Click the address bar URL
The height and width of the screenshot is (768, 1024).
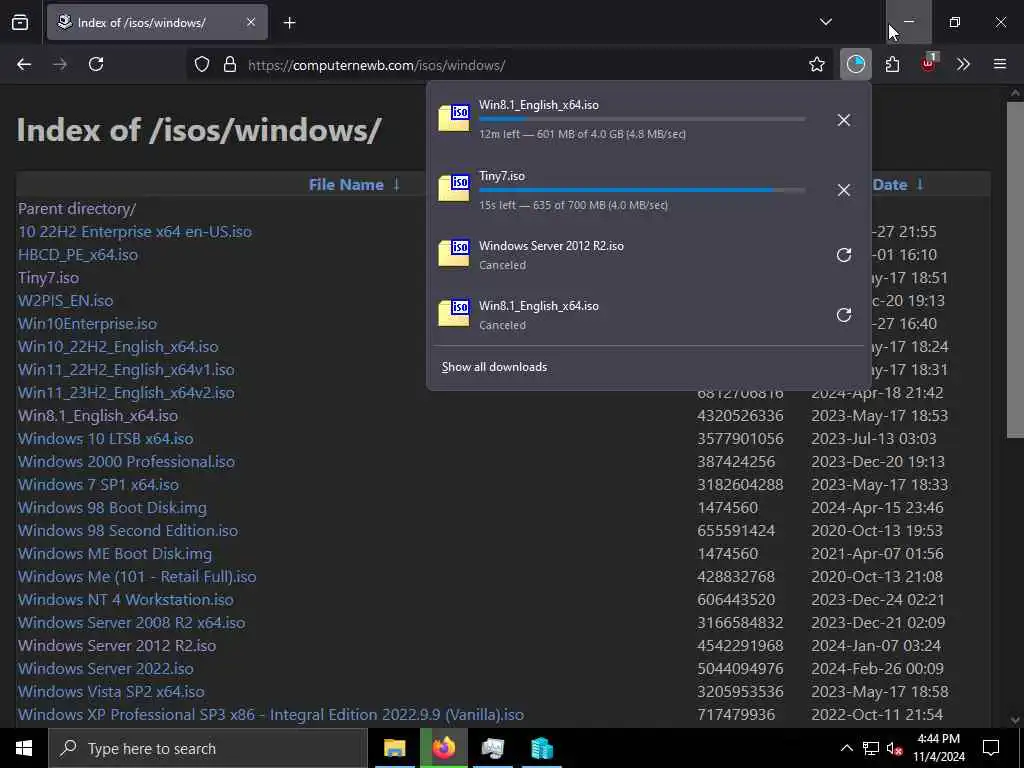point(376,65)
